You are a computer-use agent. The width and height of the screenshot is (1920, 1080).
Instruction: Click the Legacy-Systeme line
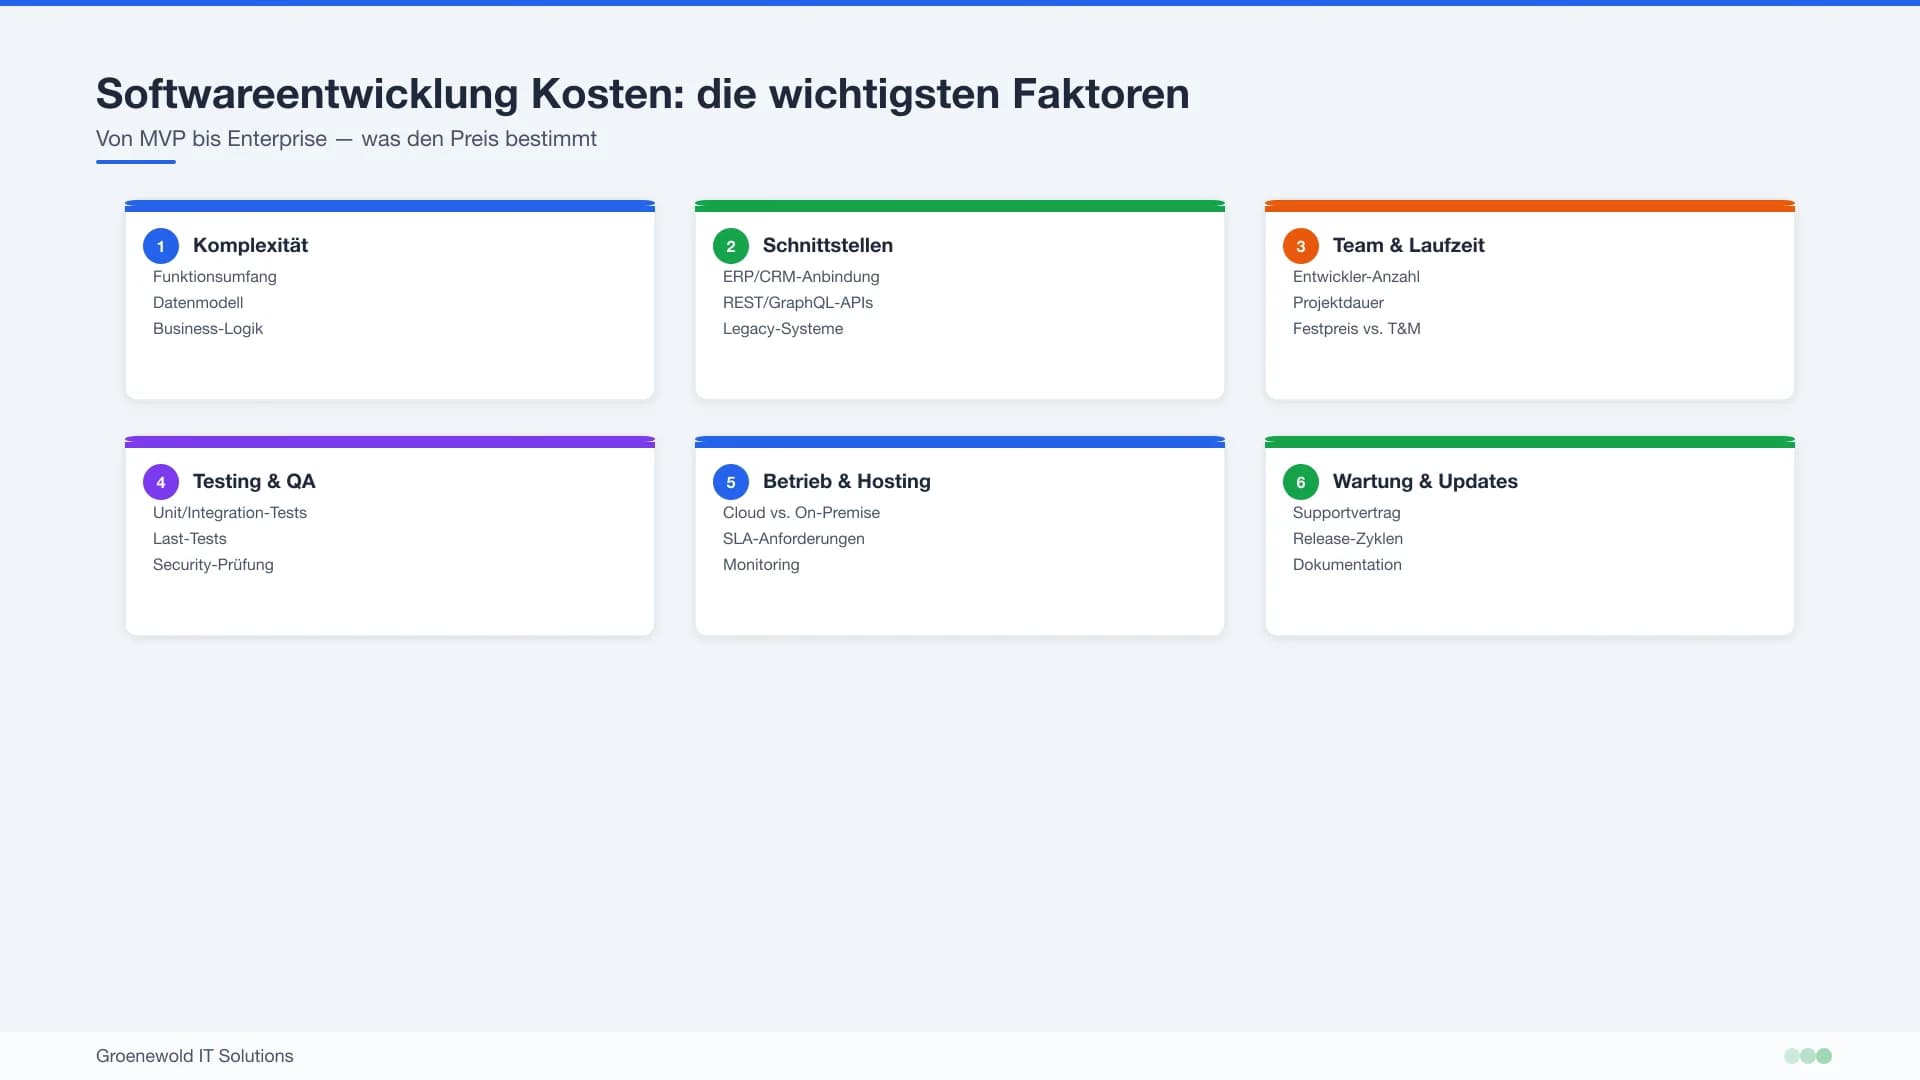click(783, 329)
